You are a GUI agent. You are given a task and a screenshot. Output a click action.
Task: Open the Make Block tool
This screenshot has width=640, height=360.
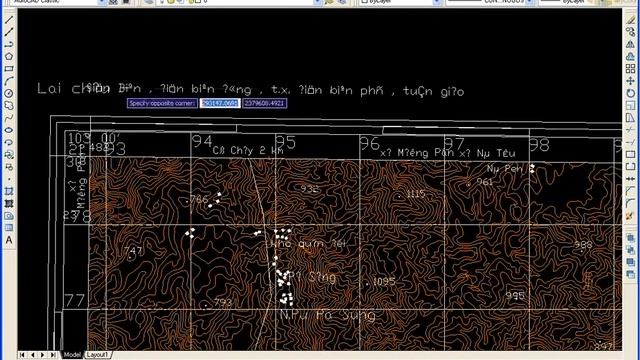9,167
